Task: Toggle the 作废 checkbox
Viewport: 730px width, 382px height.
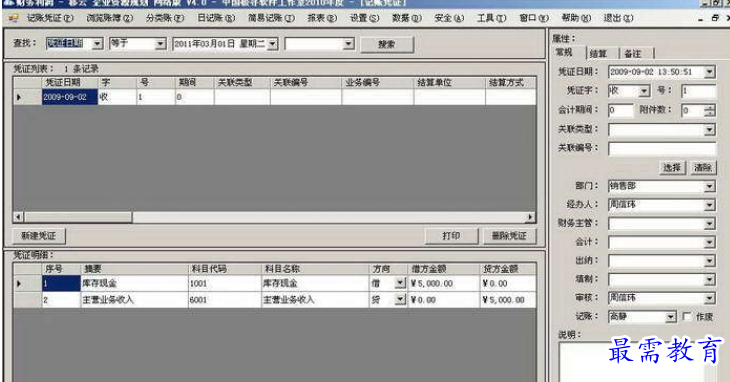Action: [687, 316]
